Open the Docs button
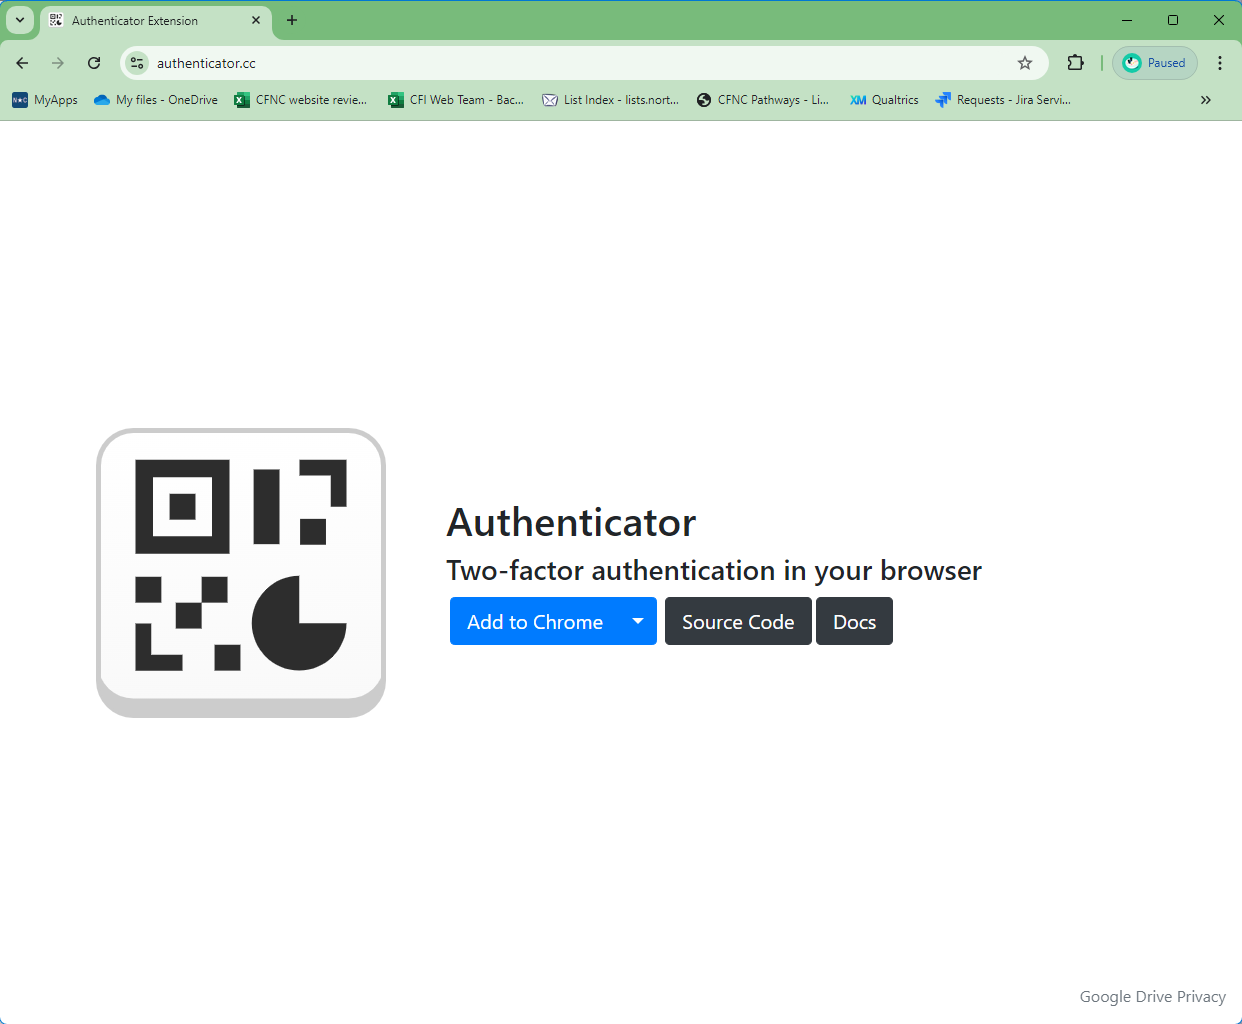The width and height of the screenshot is (1242, 1024). pos(854,620)
